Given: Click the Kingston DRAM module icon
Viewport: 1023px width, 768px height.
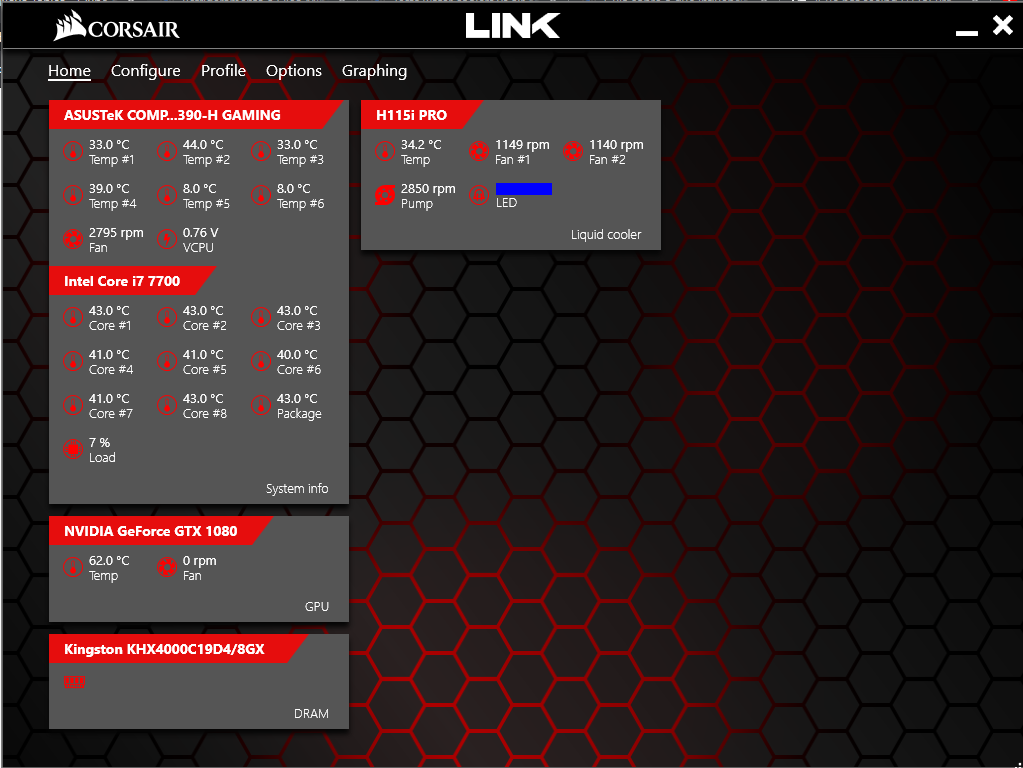Looking at the screenshot, I should [74, 683].
